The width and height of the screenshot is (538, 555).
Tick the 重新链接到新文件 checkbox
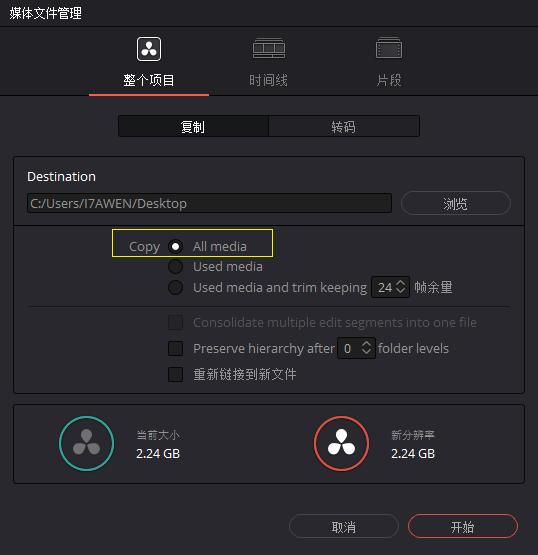click(176, 374)
